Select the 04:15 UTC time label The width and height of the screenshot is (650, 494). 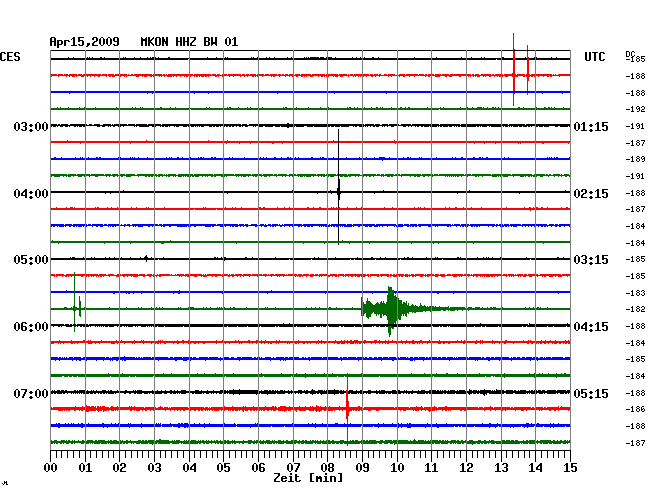pos(591,327)
